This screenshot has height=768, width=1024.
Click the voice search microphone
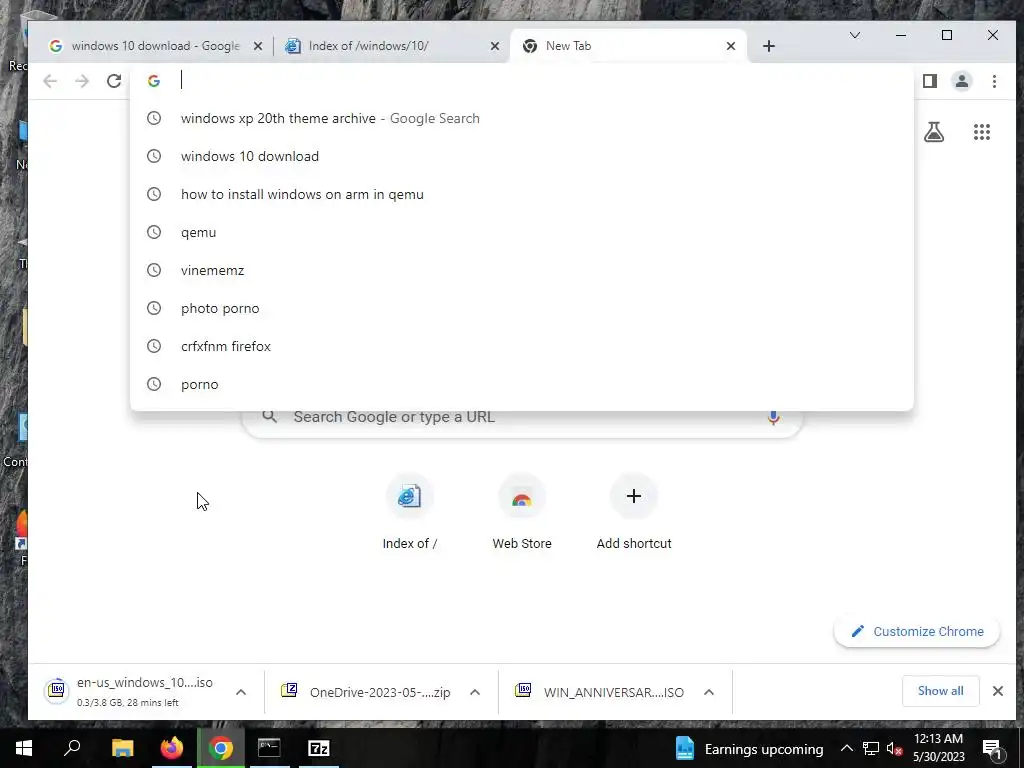point(773,417)
